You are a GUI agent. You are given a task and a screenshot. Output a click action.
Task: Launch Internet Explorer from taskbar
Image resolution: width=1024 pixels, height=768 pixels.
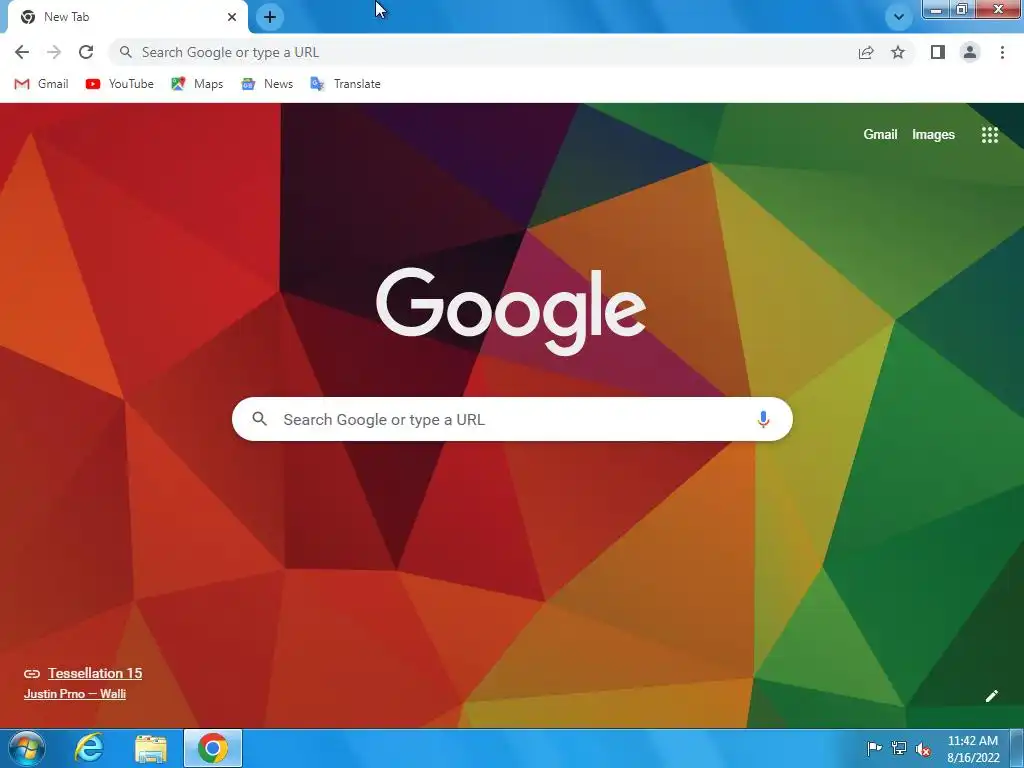pyautogui.click(x=89, y=748)
